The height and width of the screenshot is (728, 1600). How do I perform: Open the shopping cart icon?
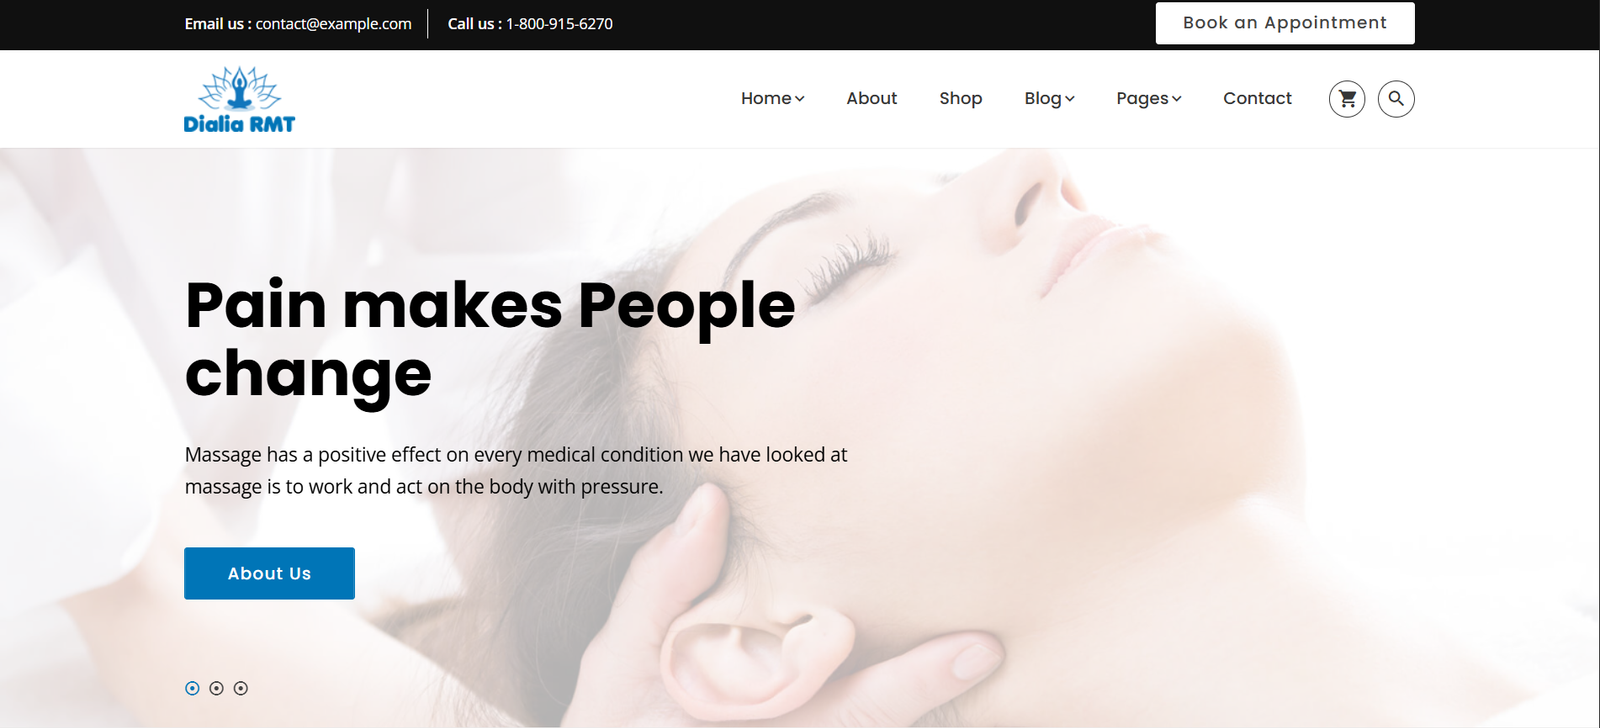pos(1347,99)
